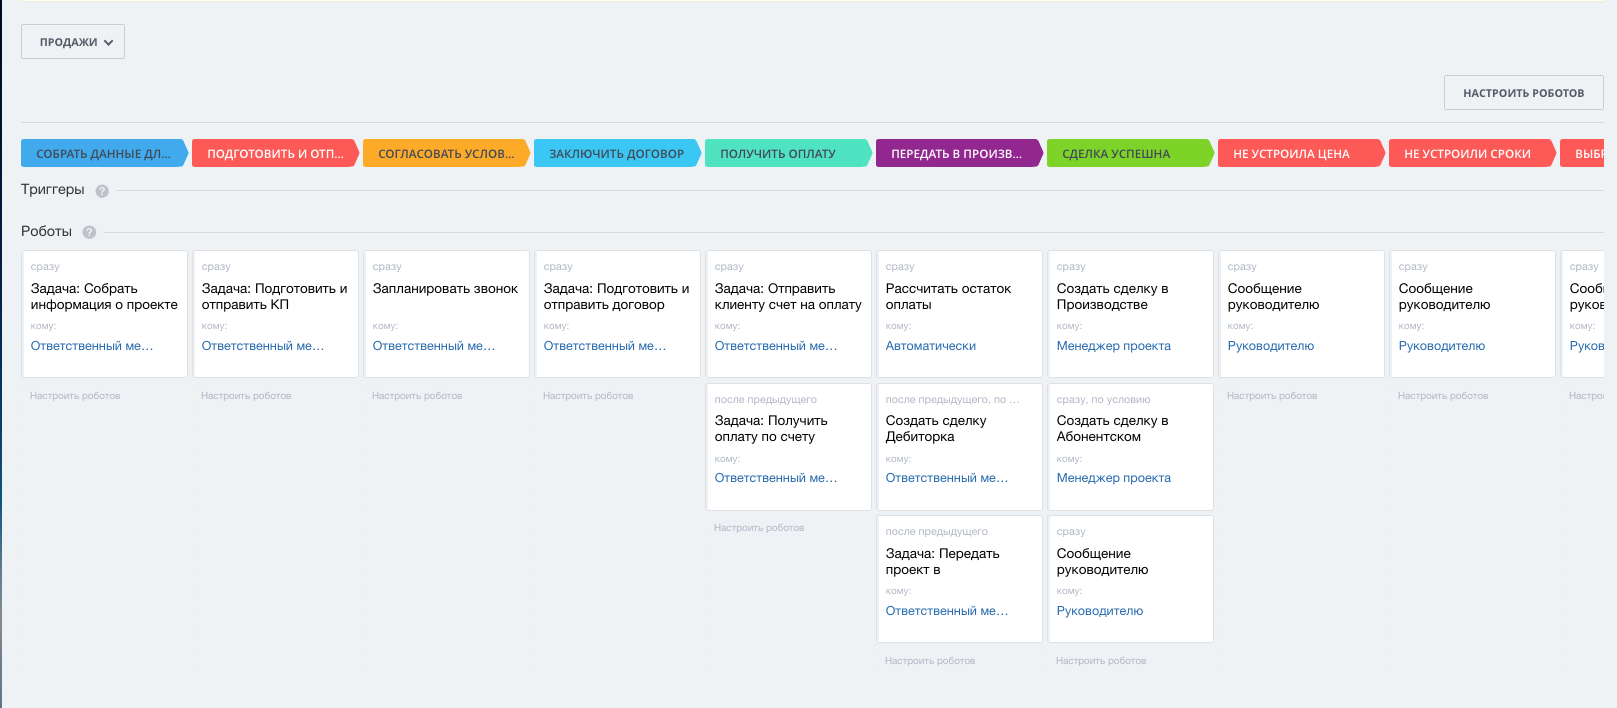
Task: Click the help icon next to Триггеры
Action: pos(102,191)
